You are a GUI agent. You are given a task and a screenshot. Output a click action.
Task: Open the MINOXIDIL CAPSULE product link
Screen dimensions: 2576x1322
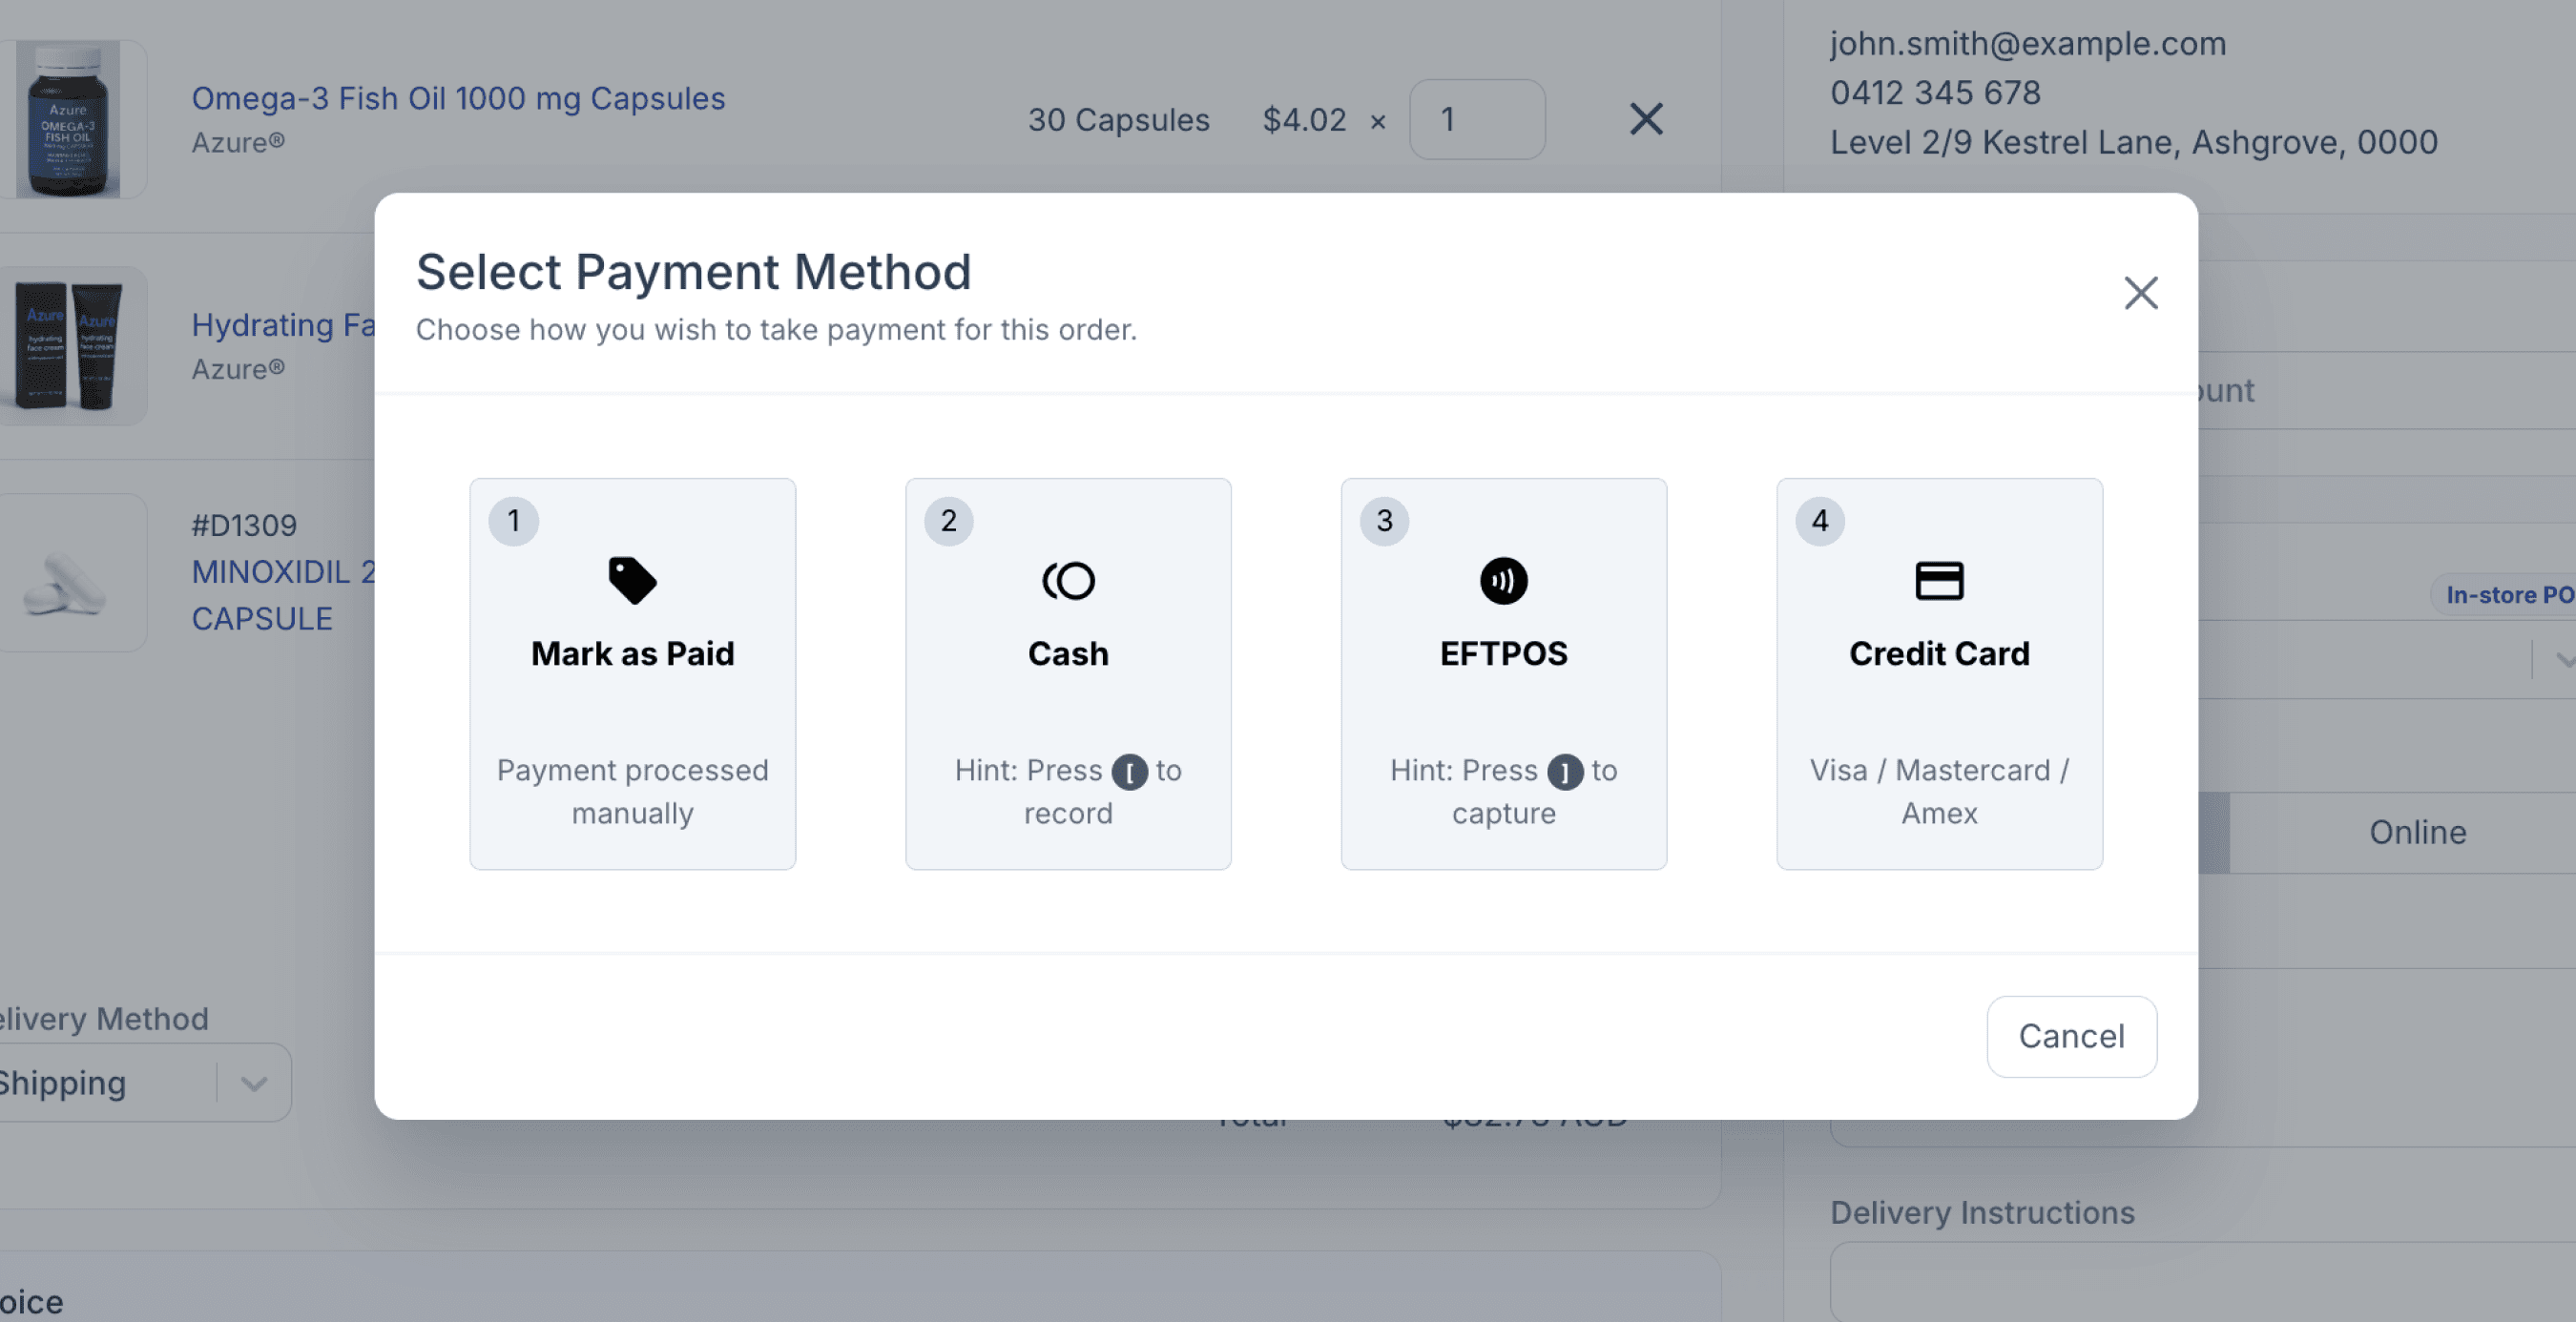point(283,595)
